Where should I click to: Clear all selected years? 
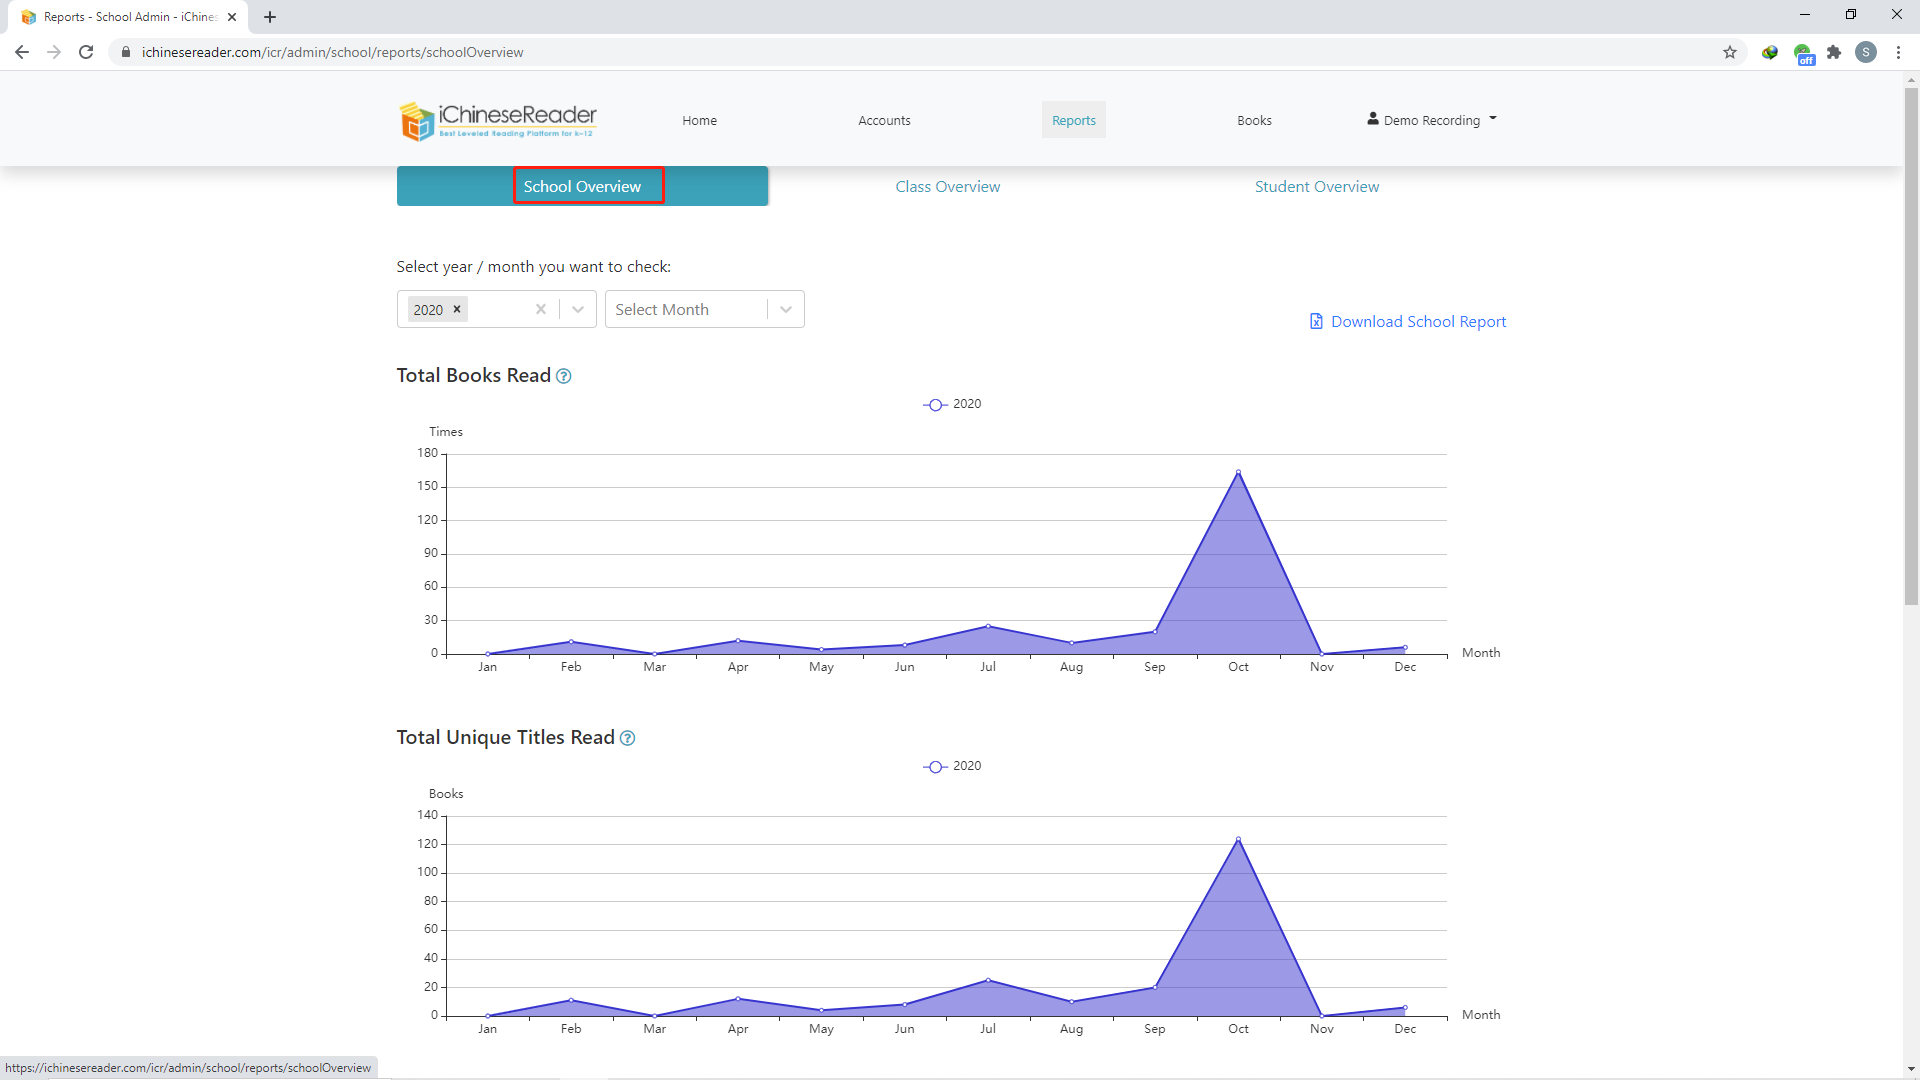point(541,309)
